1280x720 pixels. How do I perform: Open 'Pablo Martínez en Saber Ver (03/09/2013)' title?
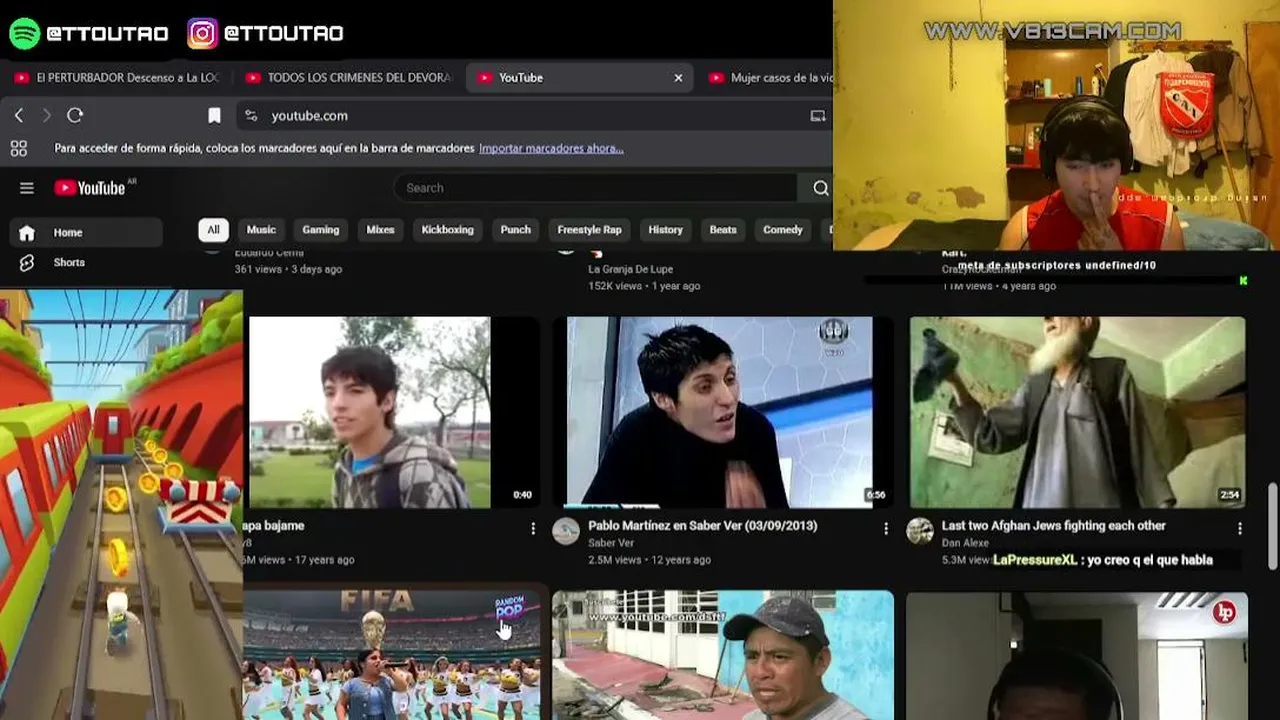(x=702, y=526)
